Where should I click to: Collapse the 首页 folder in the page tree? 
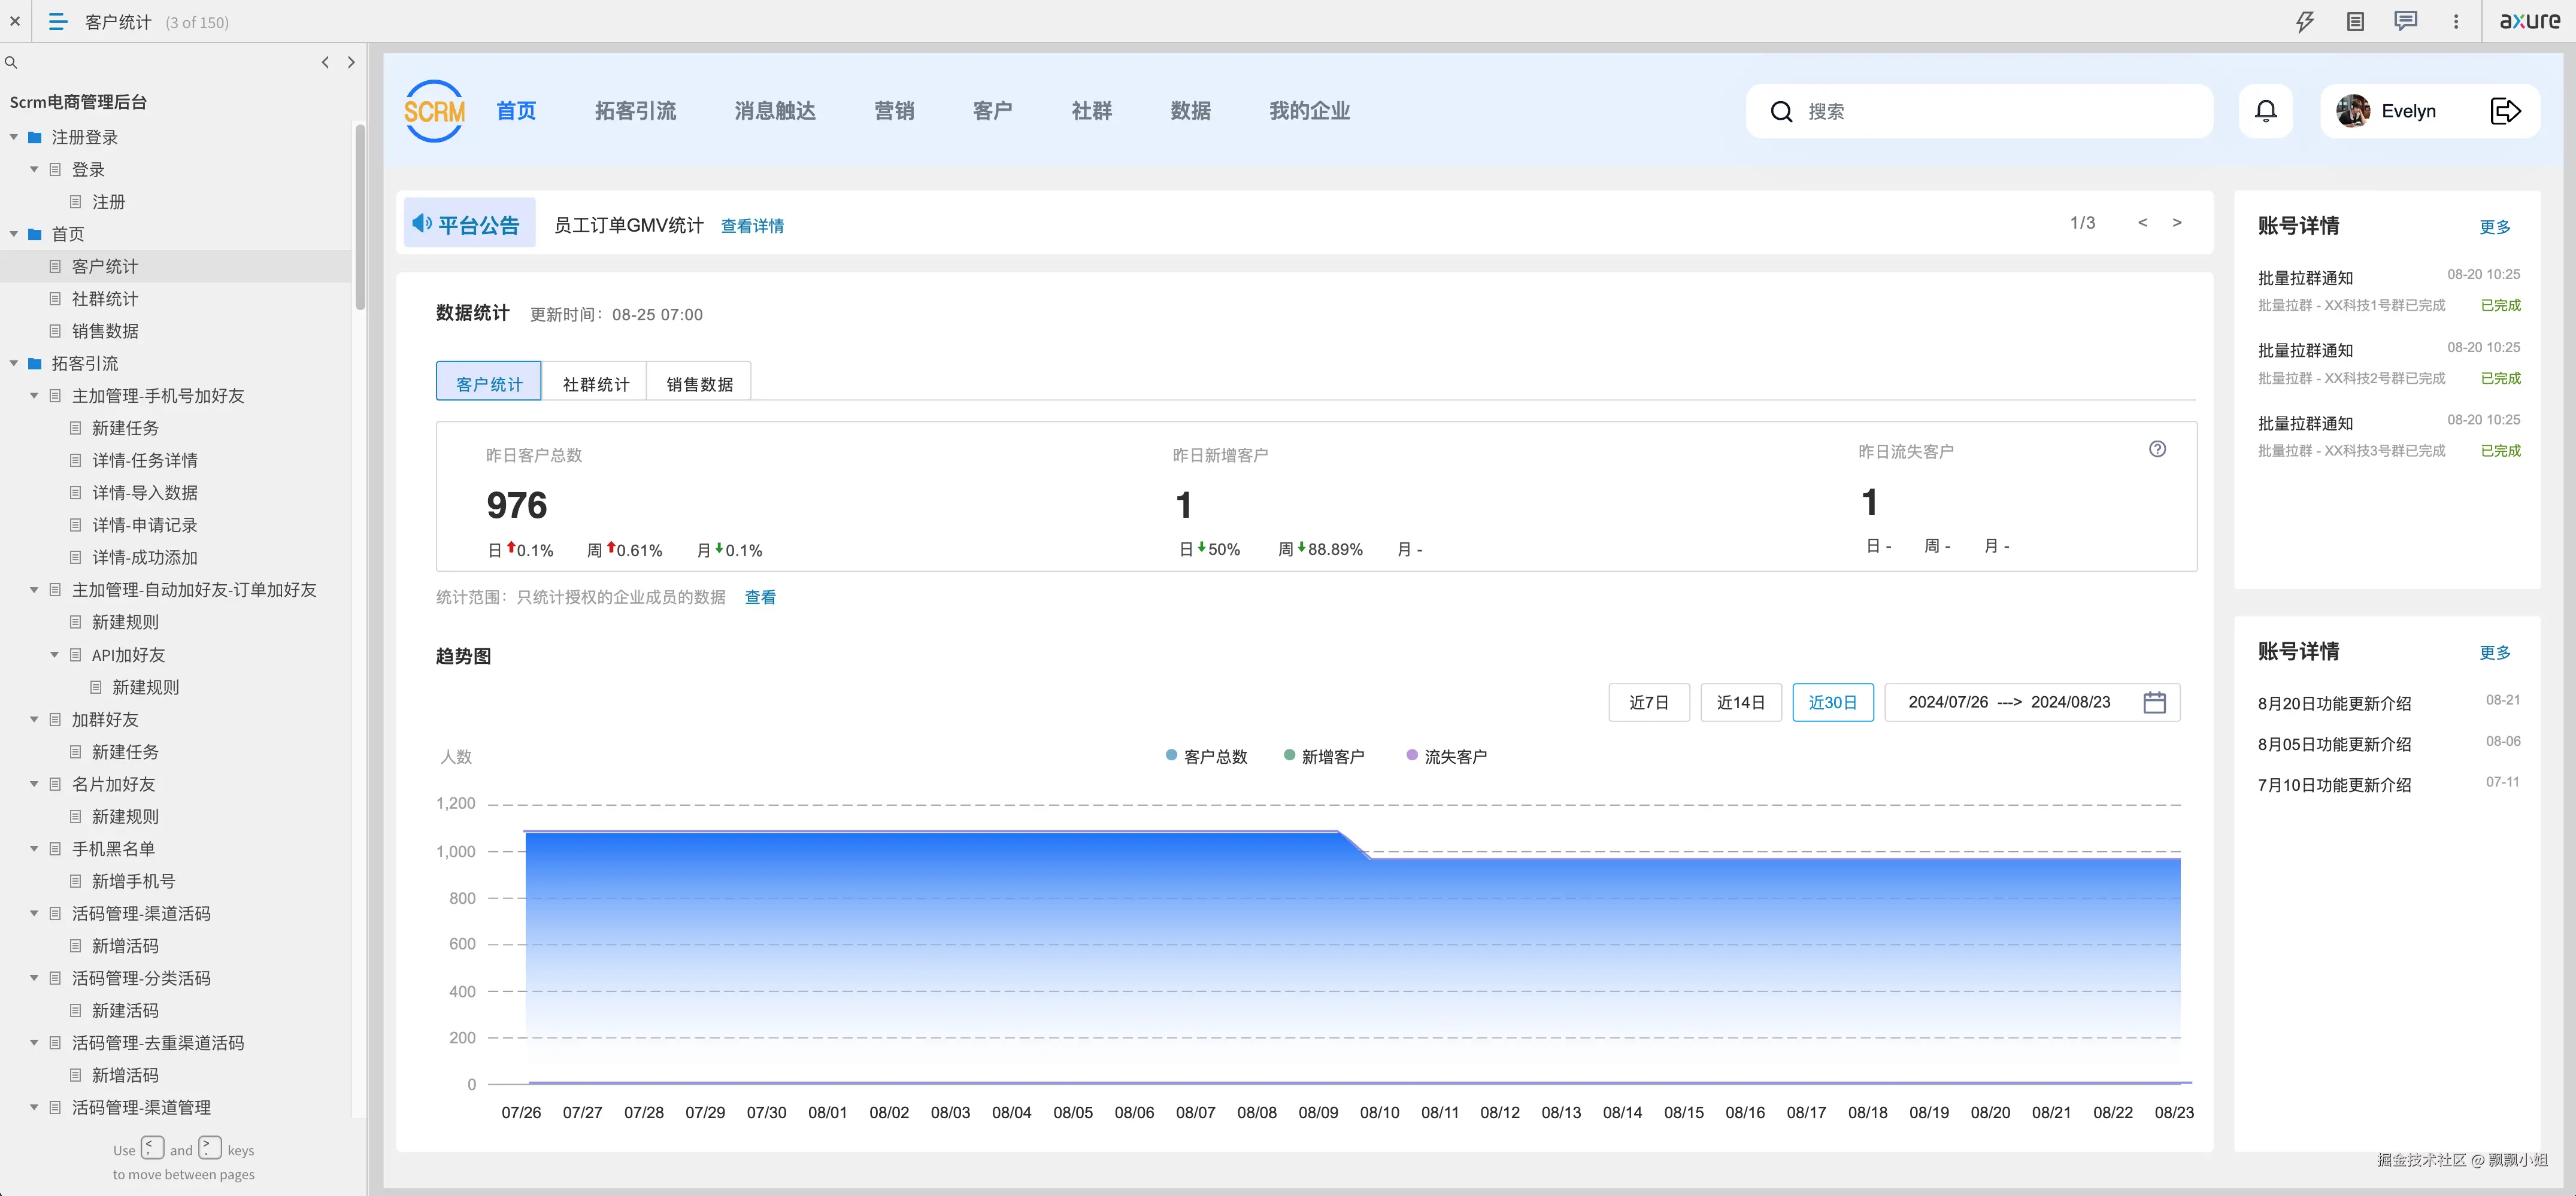tap(14, 233)
